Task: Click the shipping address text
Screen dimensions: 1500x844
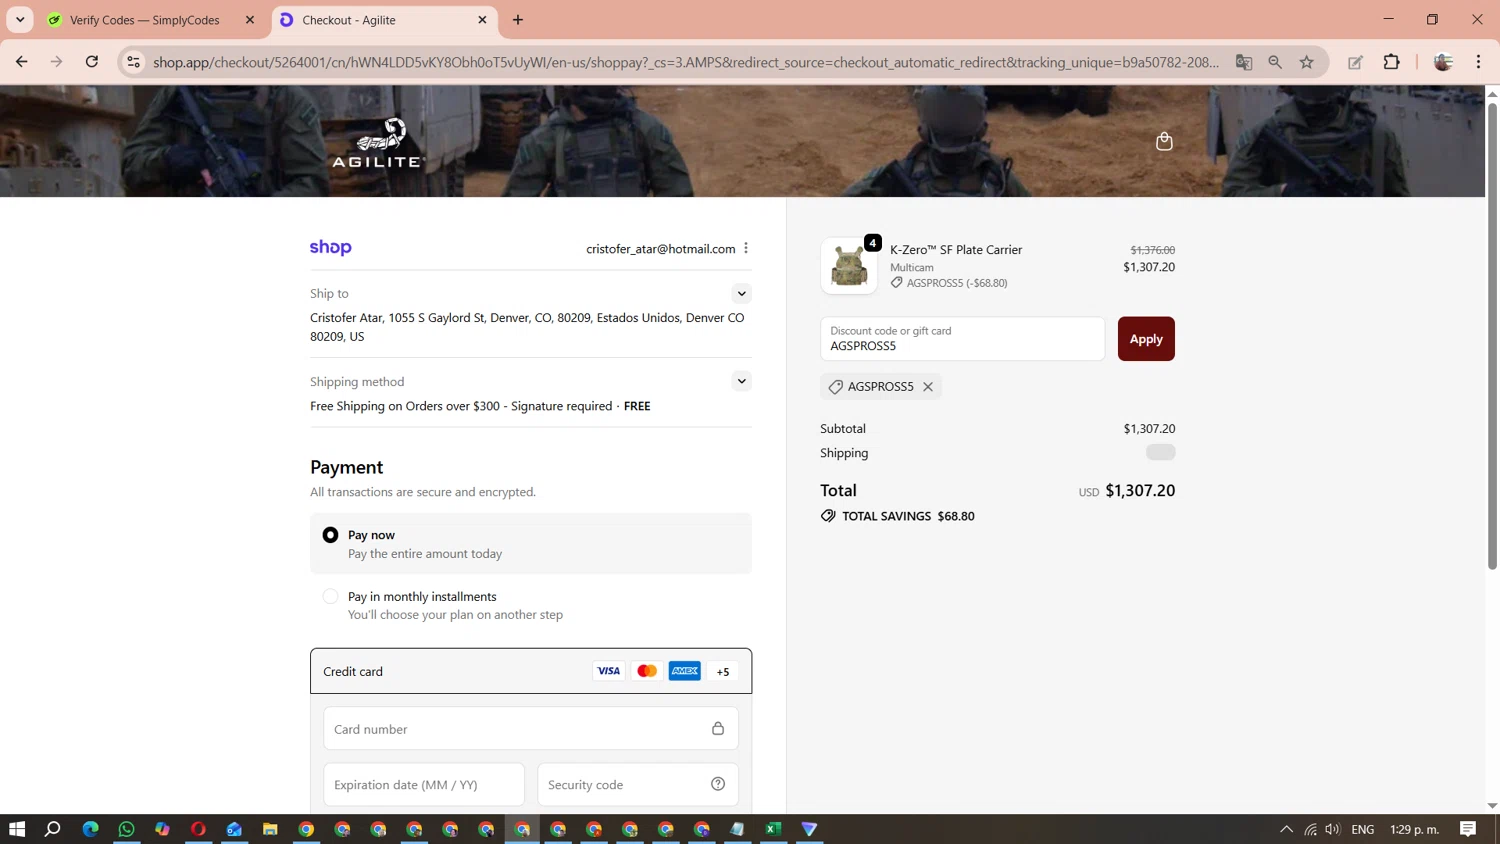Action: 527,327
